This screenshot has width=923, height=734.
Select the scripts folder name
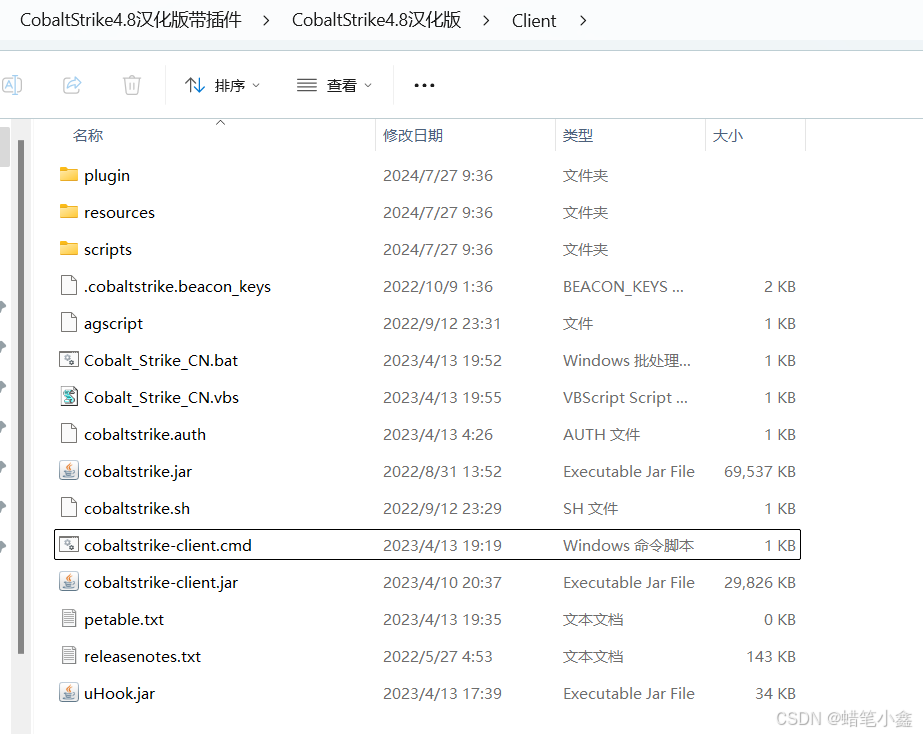coord(108,250)
